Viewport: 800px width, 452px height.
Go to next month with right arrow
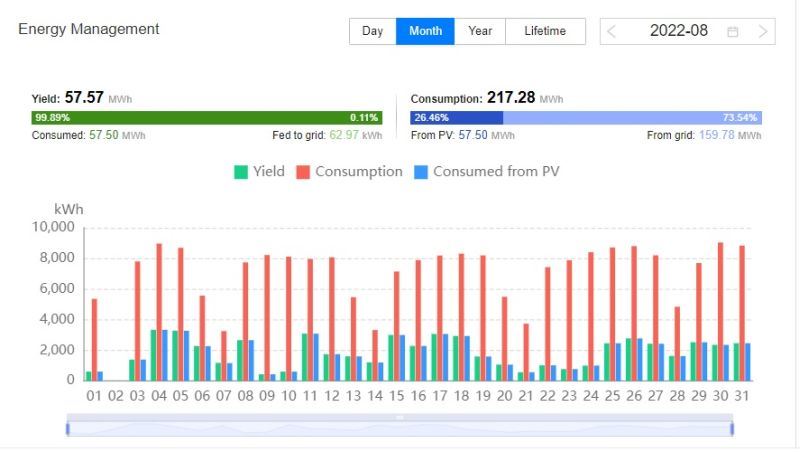763,31
